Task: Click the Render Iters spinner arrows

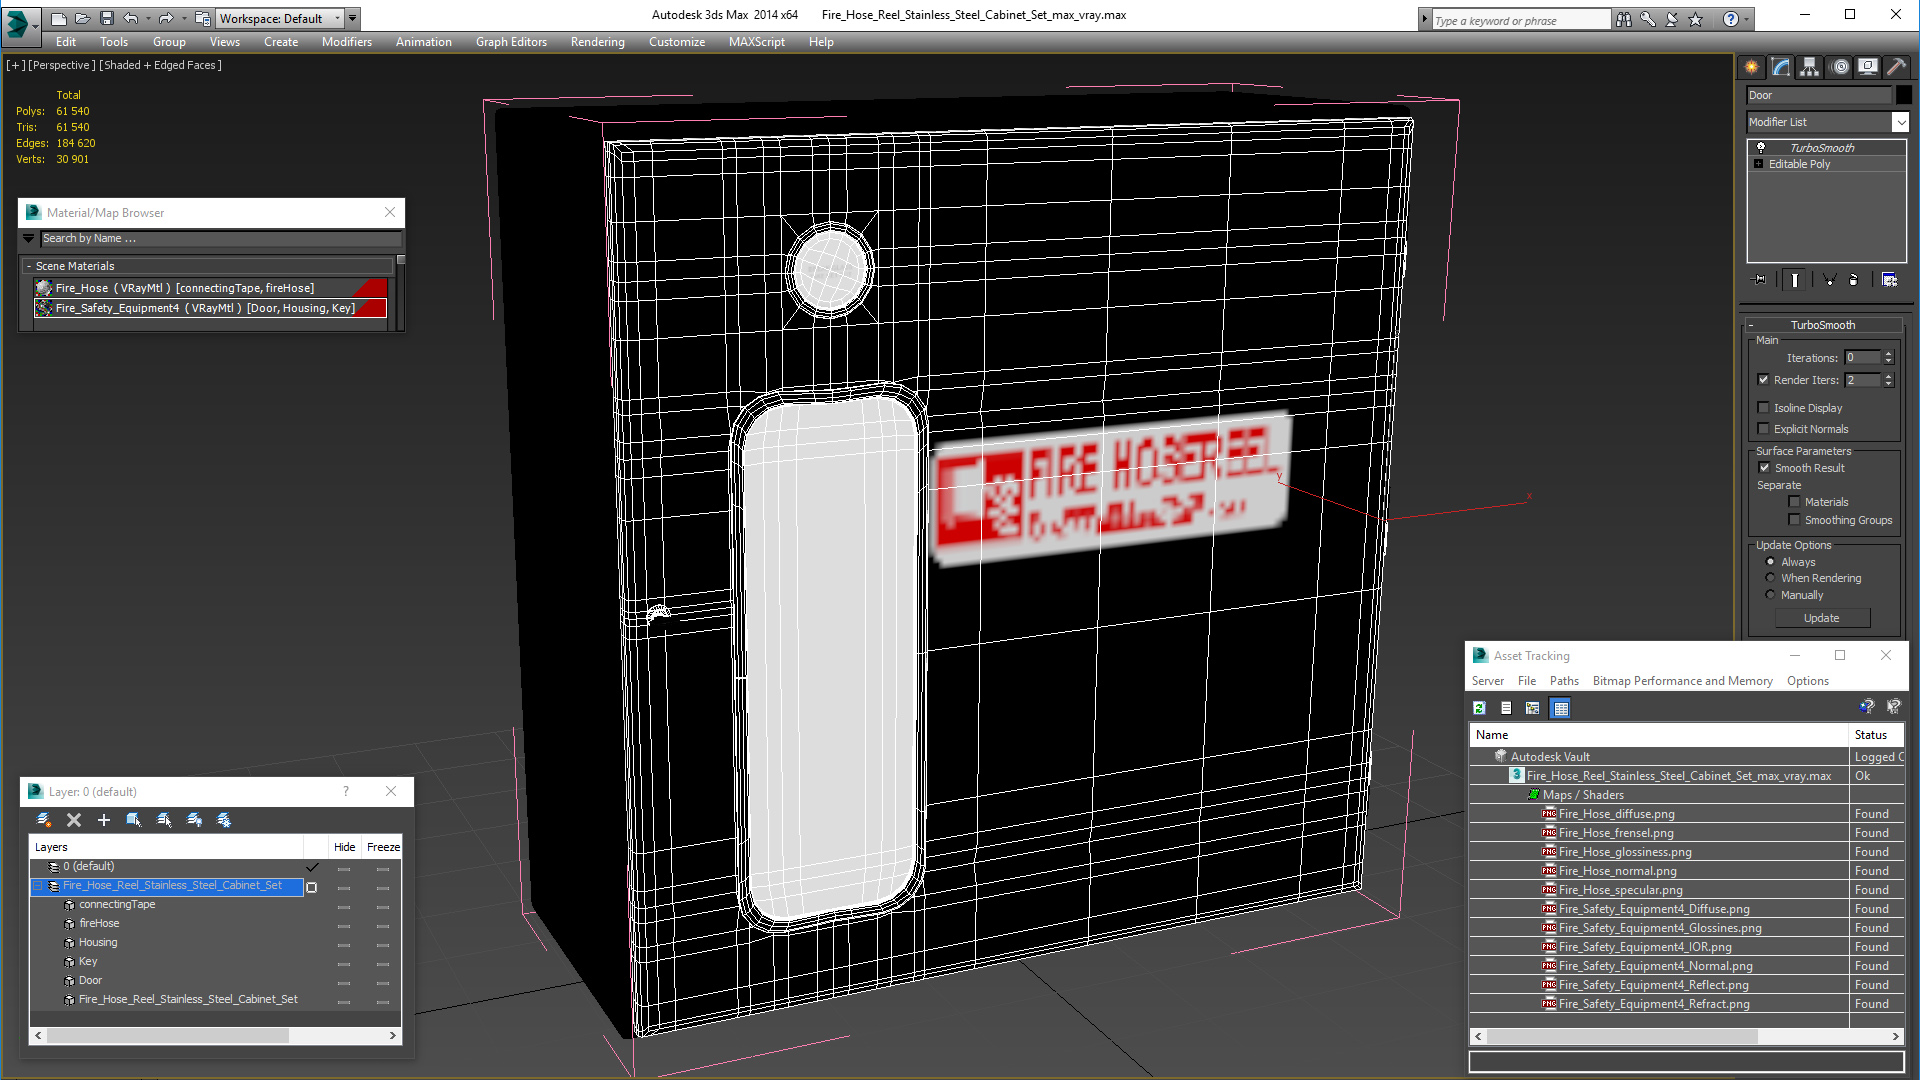Action: (x=1888, y=380)
